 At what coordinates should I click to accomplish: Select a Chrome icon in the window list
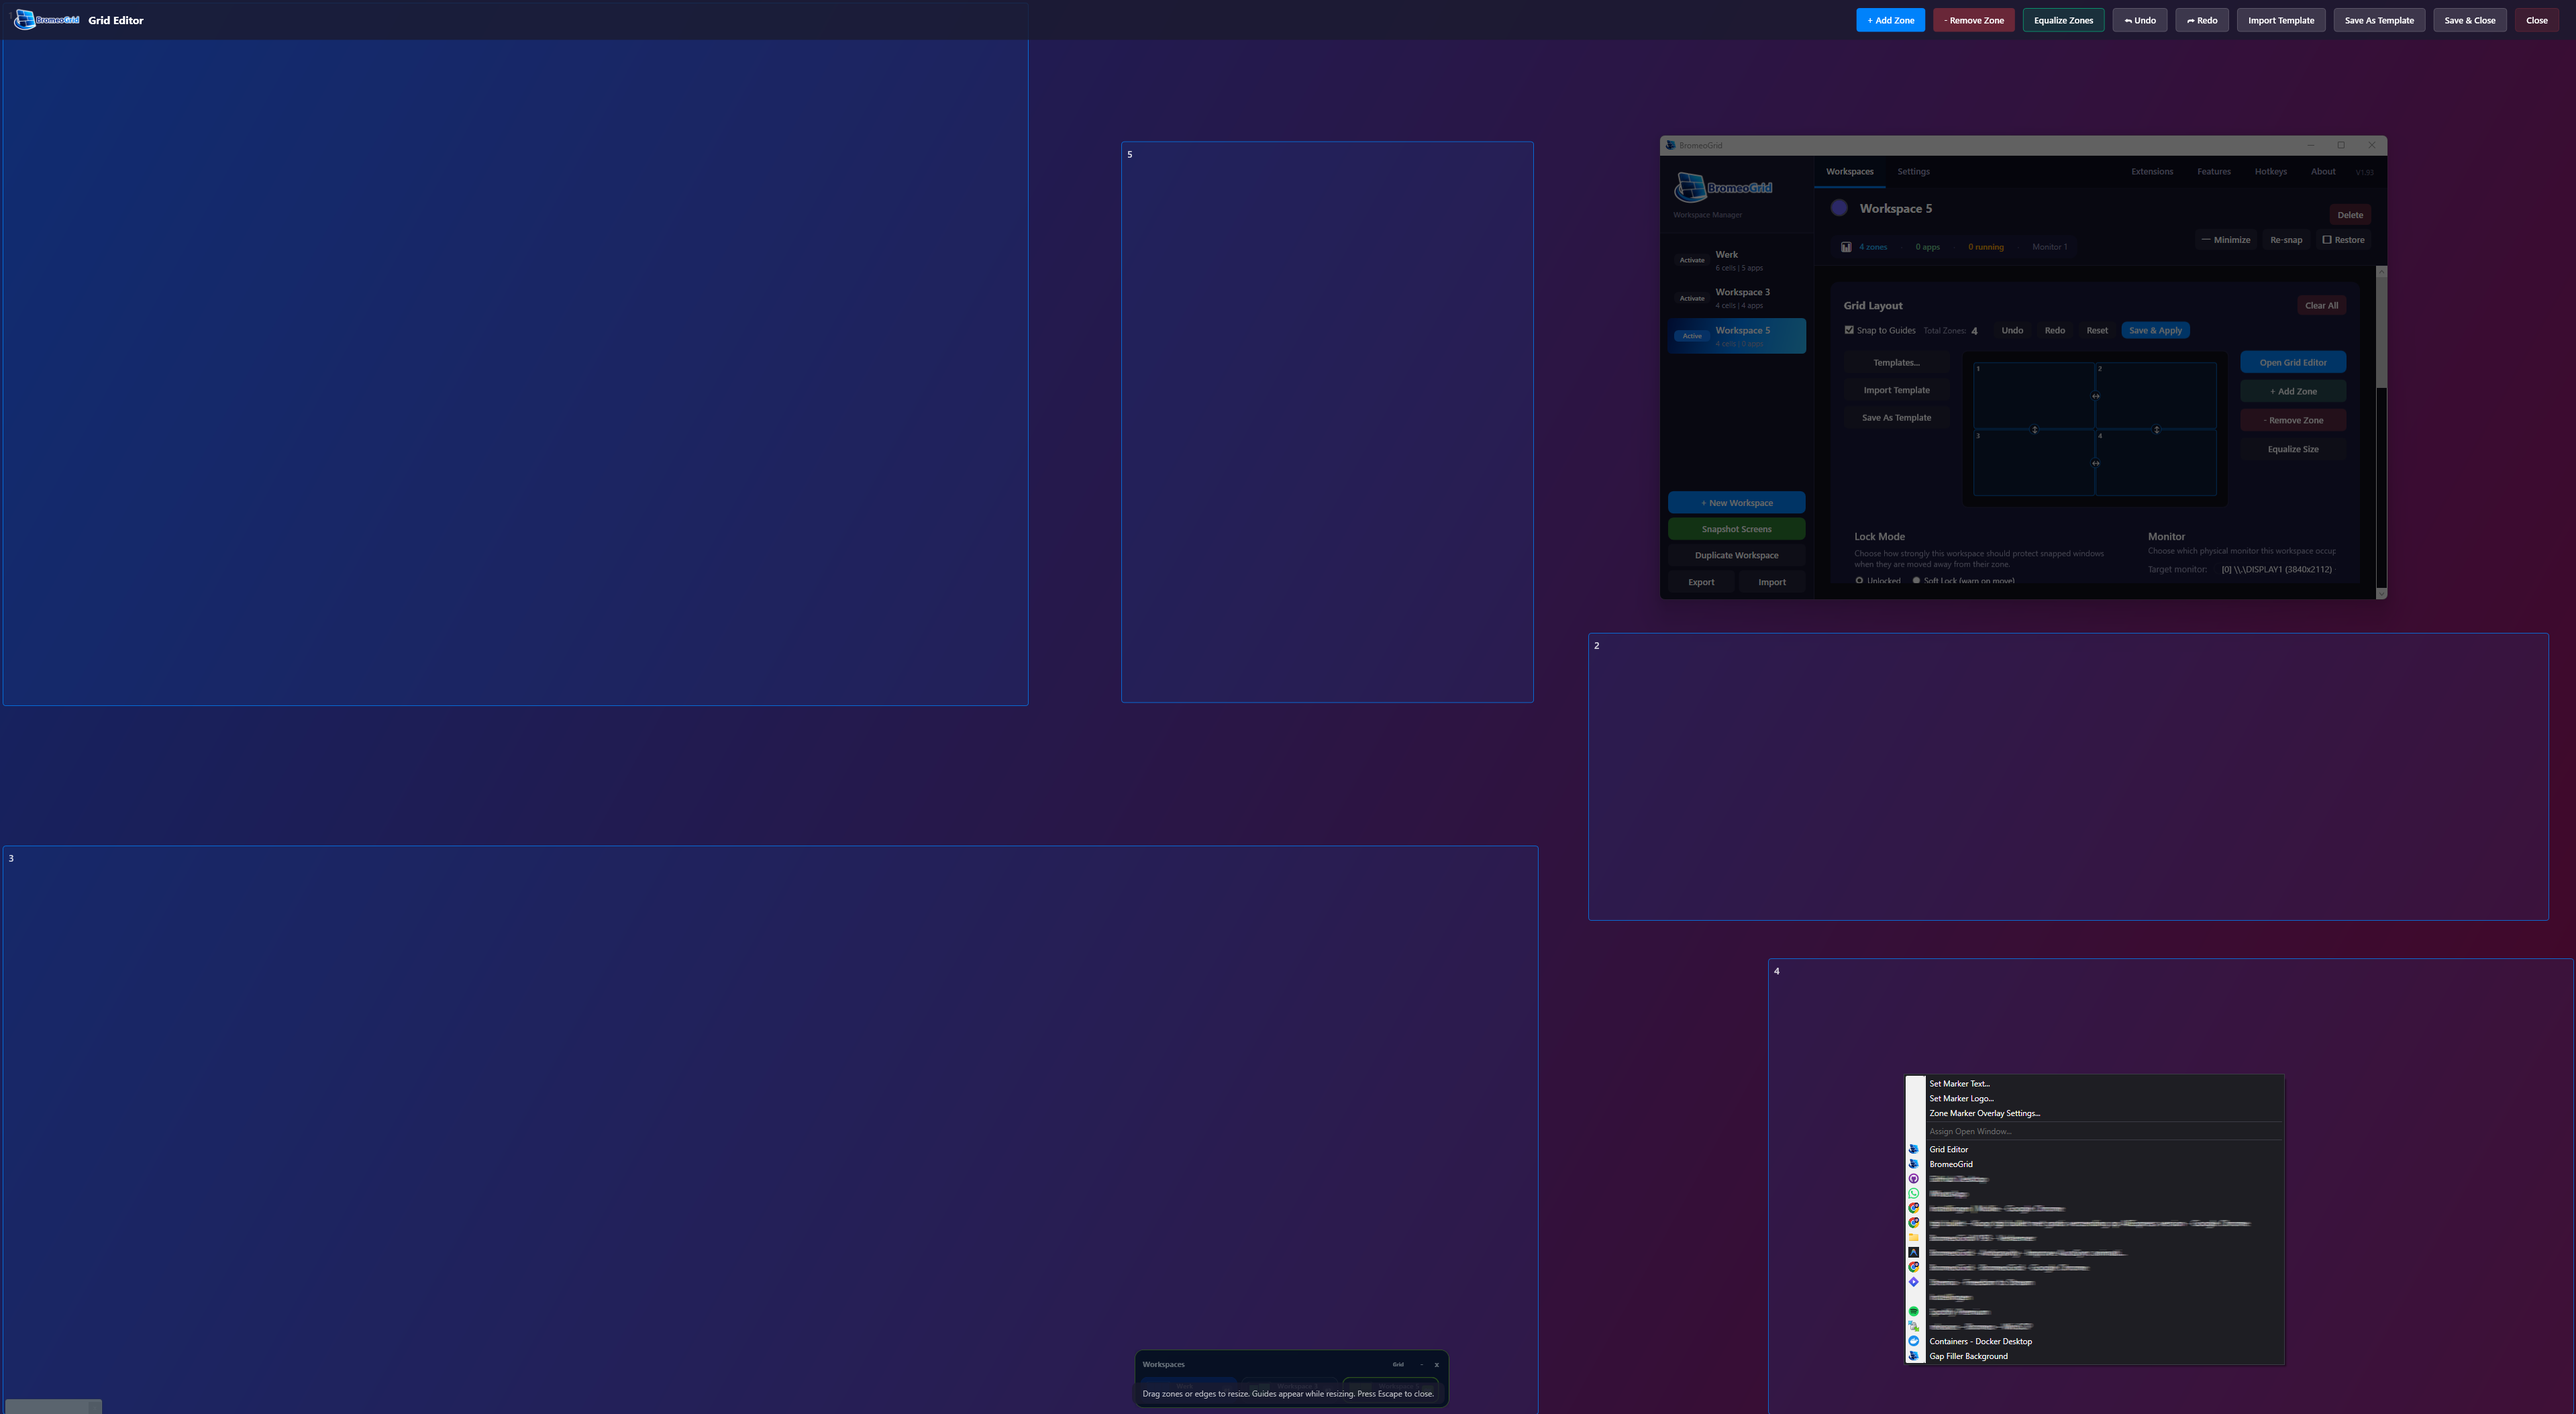[x=1914, y=1208]
